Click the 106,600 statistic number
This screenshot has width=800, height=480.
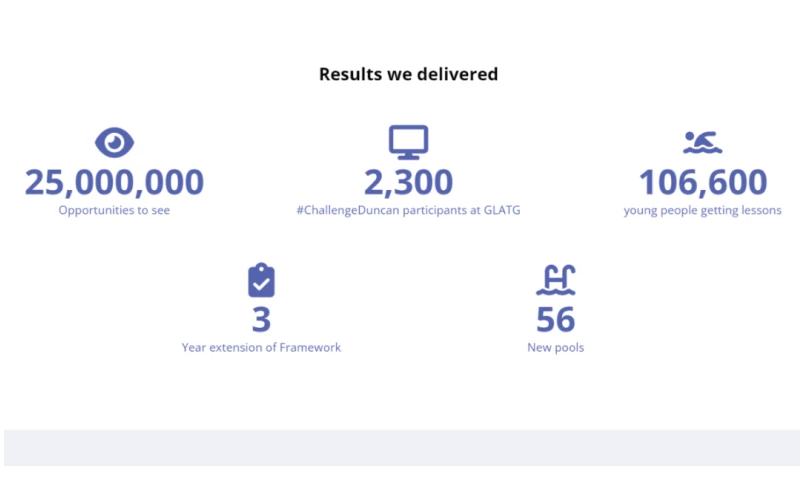(x=702, y=183)
